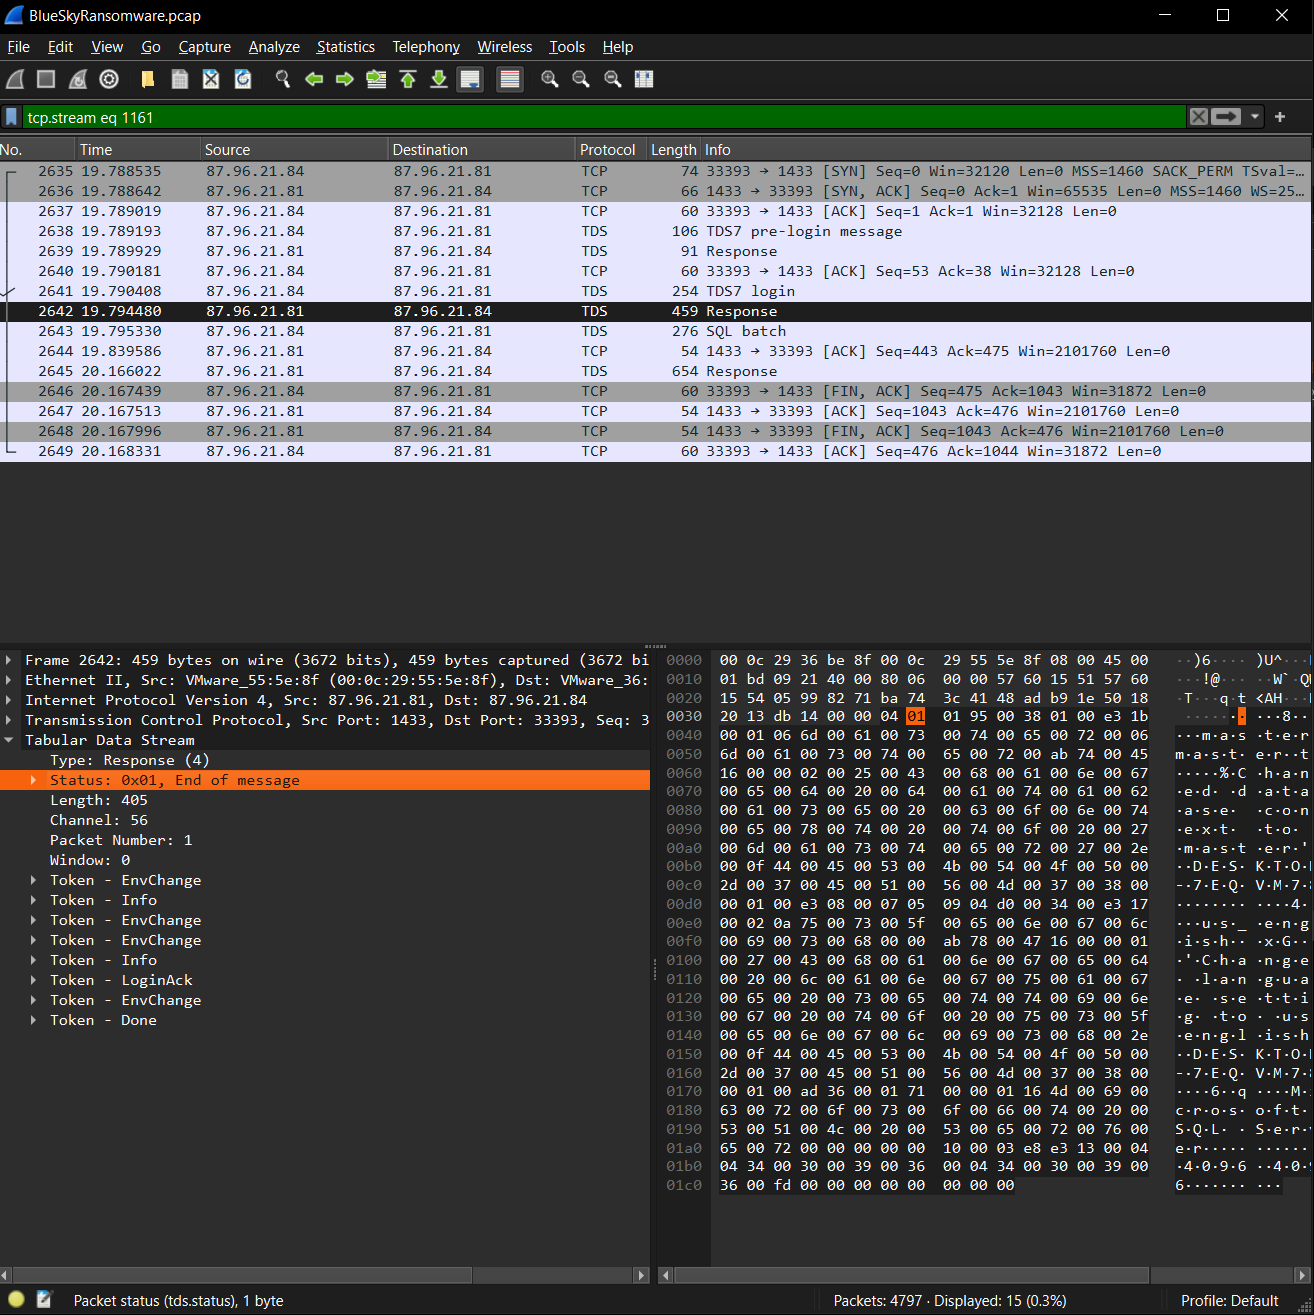Start a new packet capture

coord(15,79)
